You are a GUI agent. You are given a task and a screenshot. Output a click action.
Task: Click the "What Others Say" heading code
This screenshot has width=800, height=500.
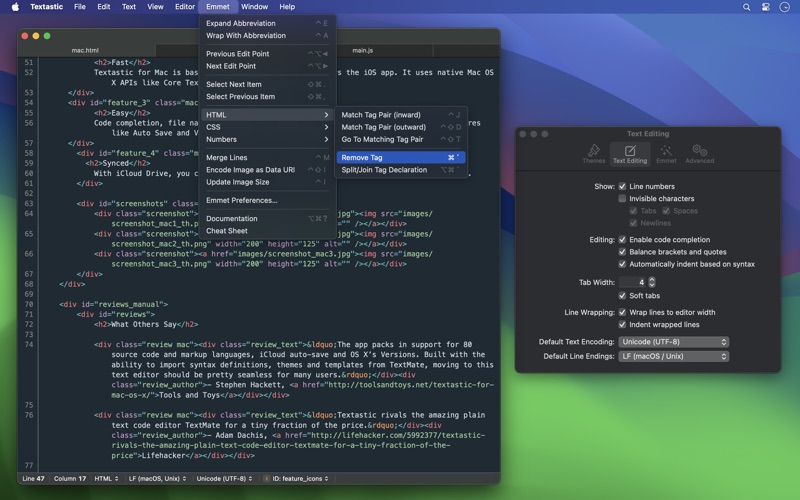pyautogui.click(x=146, y=324)
